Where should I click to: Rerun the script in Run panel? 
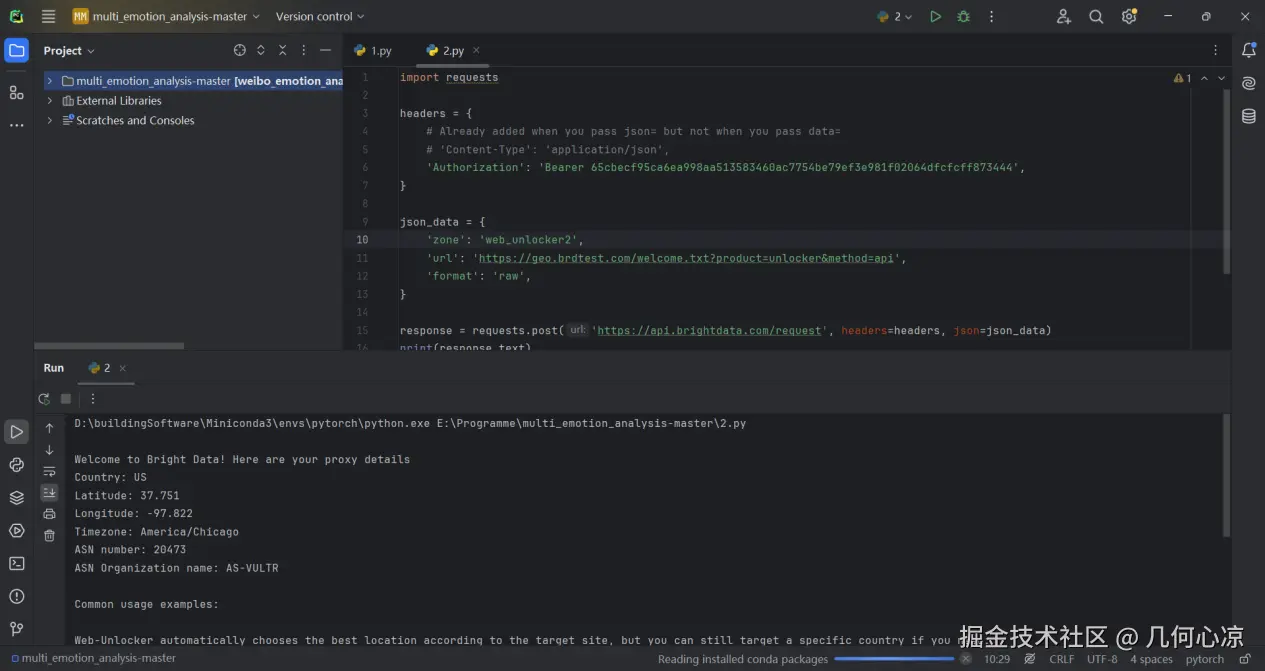tap(44, 399)
